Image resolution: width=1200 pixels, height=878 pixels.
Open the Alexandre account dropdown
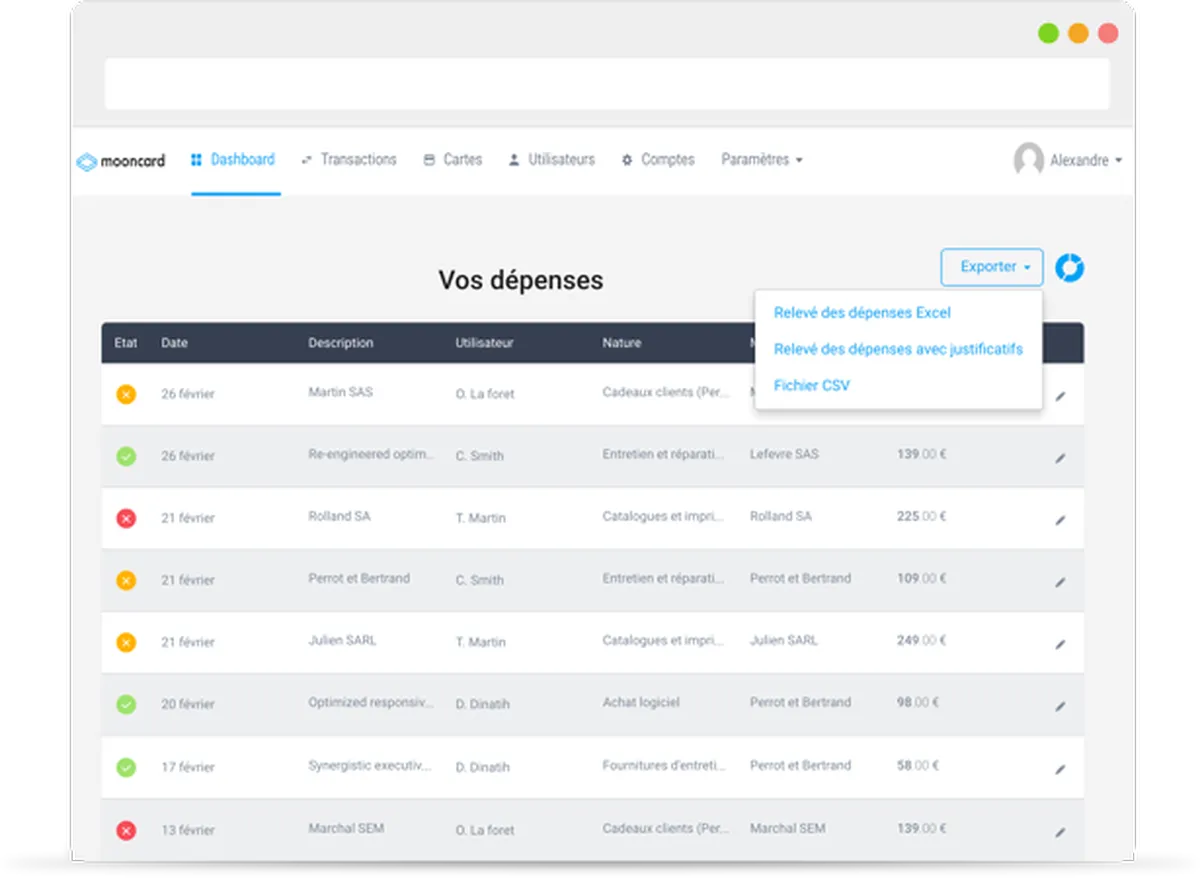[1086, 160]
